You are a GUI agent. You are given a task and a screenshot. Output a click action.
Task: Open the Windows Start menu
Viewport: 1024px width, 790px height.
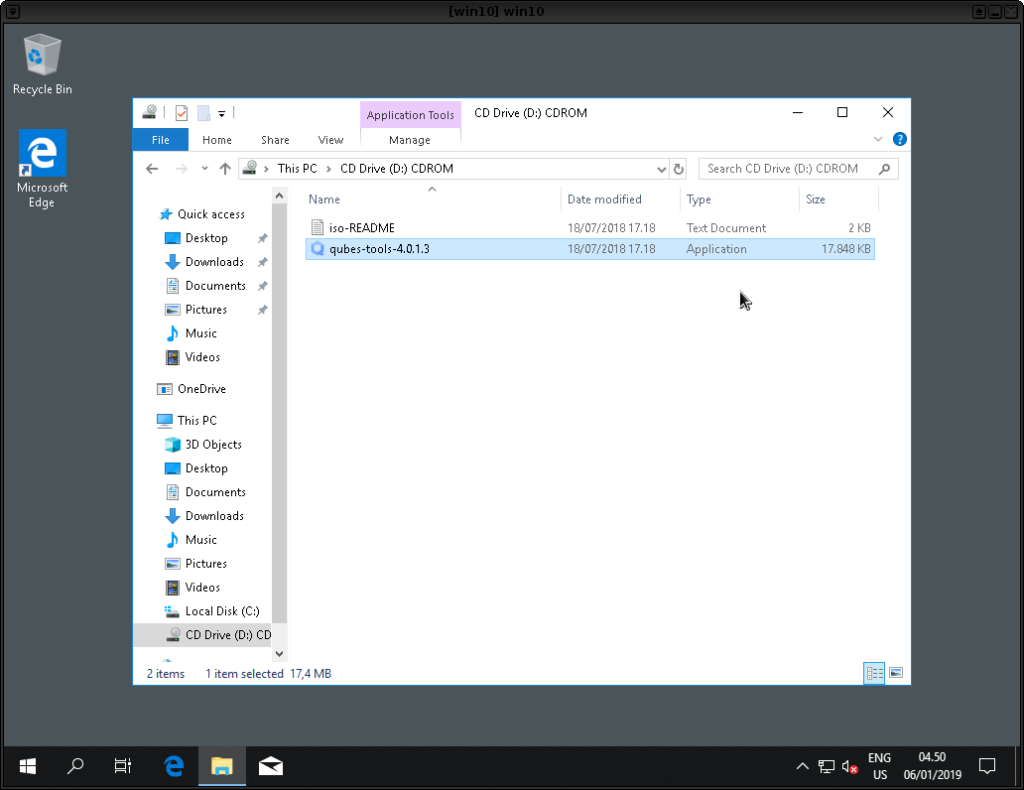[x=27, y=766]
